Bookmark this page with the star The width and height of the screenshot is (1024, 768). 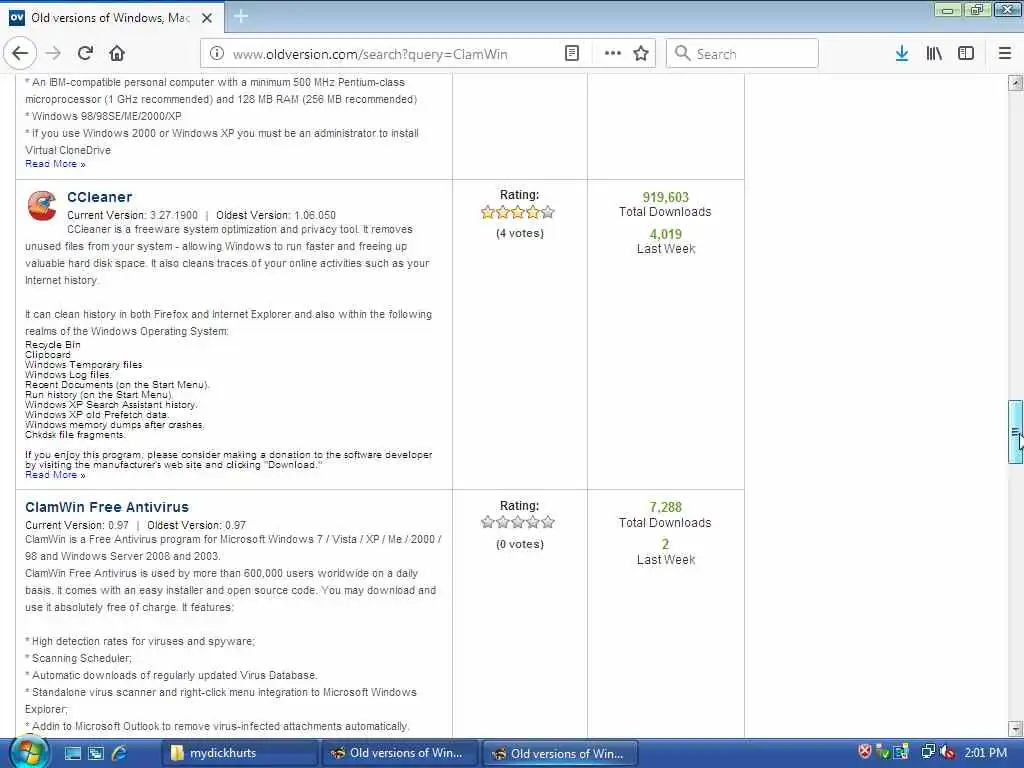[x=641, y=54]
